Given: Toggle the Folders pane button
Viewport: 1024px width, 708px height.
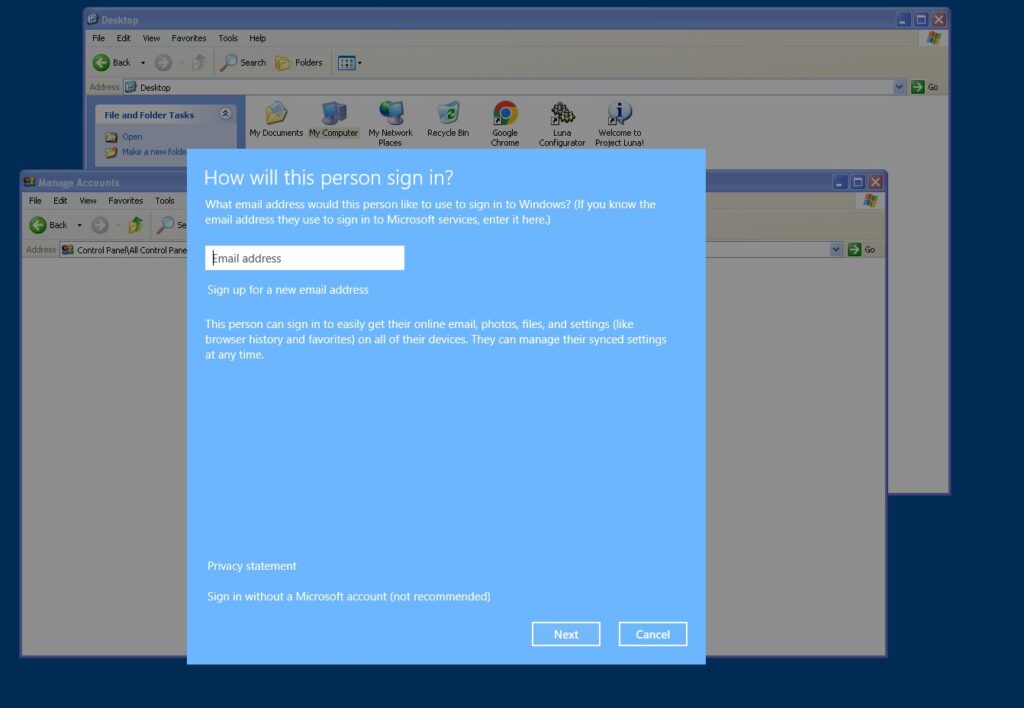Looking at the screenshot, I should [x=299, y=62].
